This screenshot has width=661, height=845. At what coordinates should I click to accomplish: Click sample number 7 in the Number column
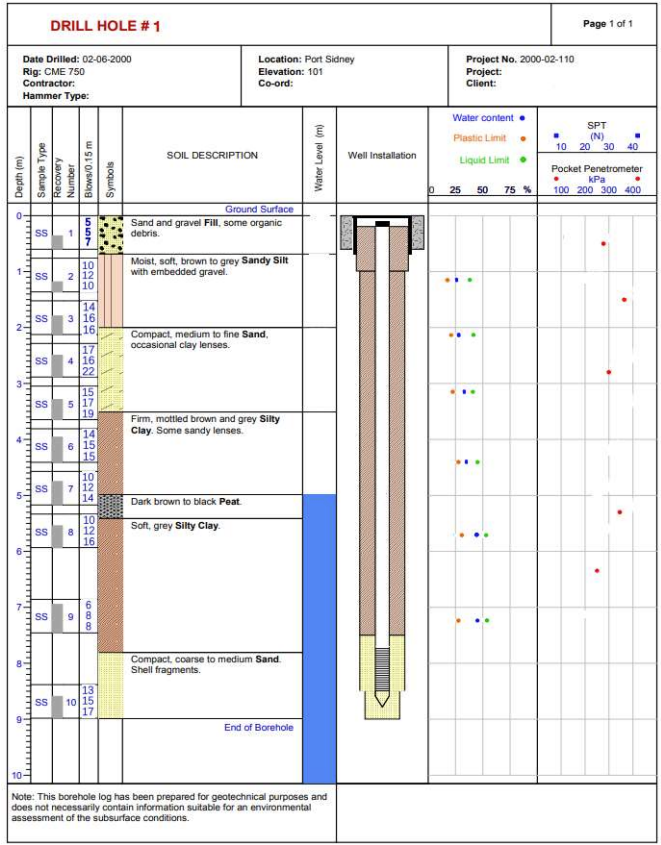(71, 489)
